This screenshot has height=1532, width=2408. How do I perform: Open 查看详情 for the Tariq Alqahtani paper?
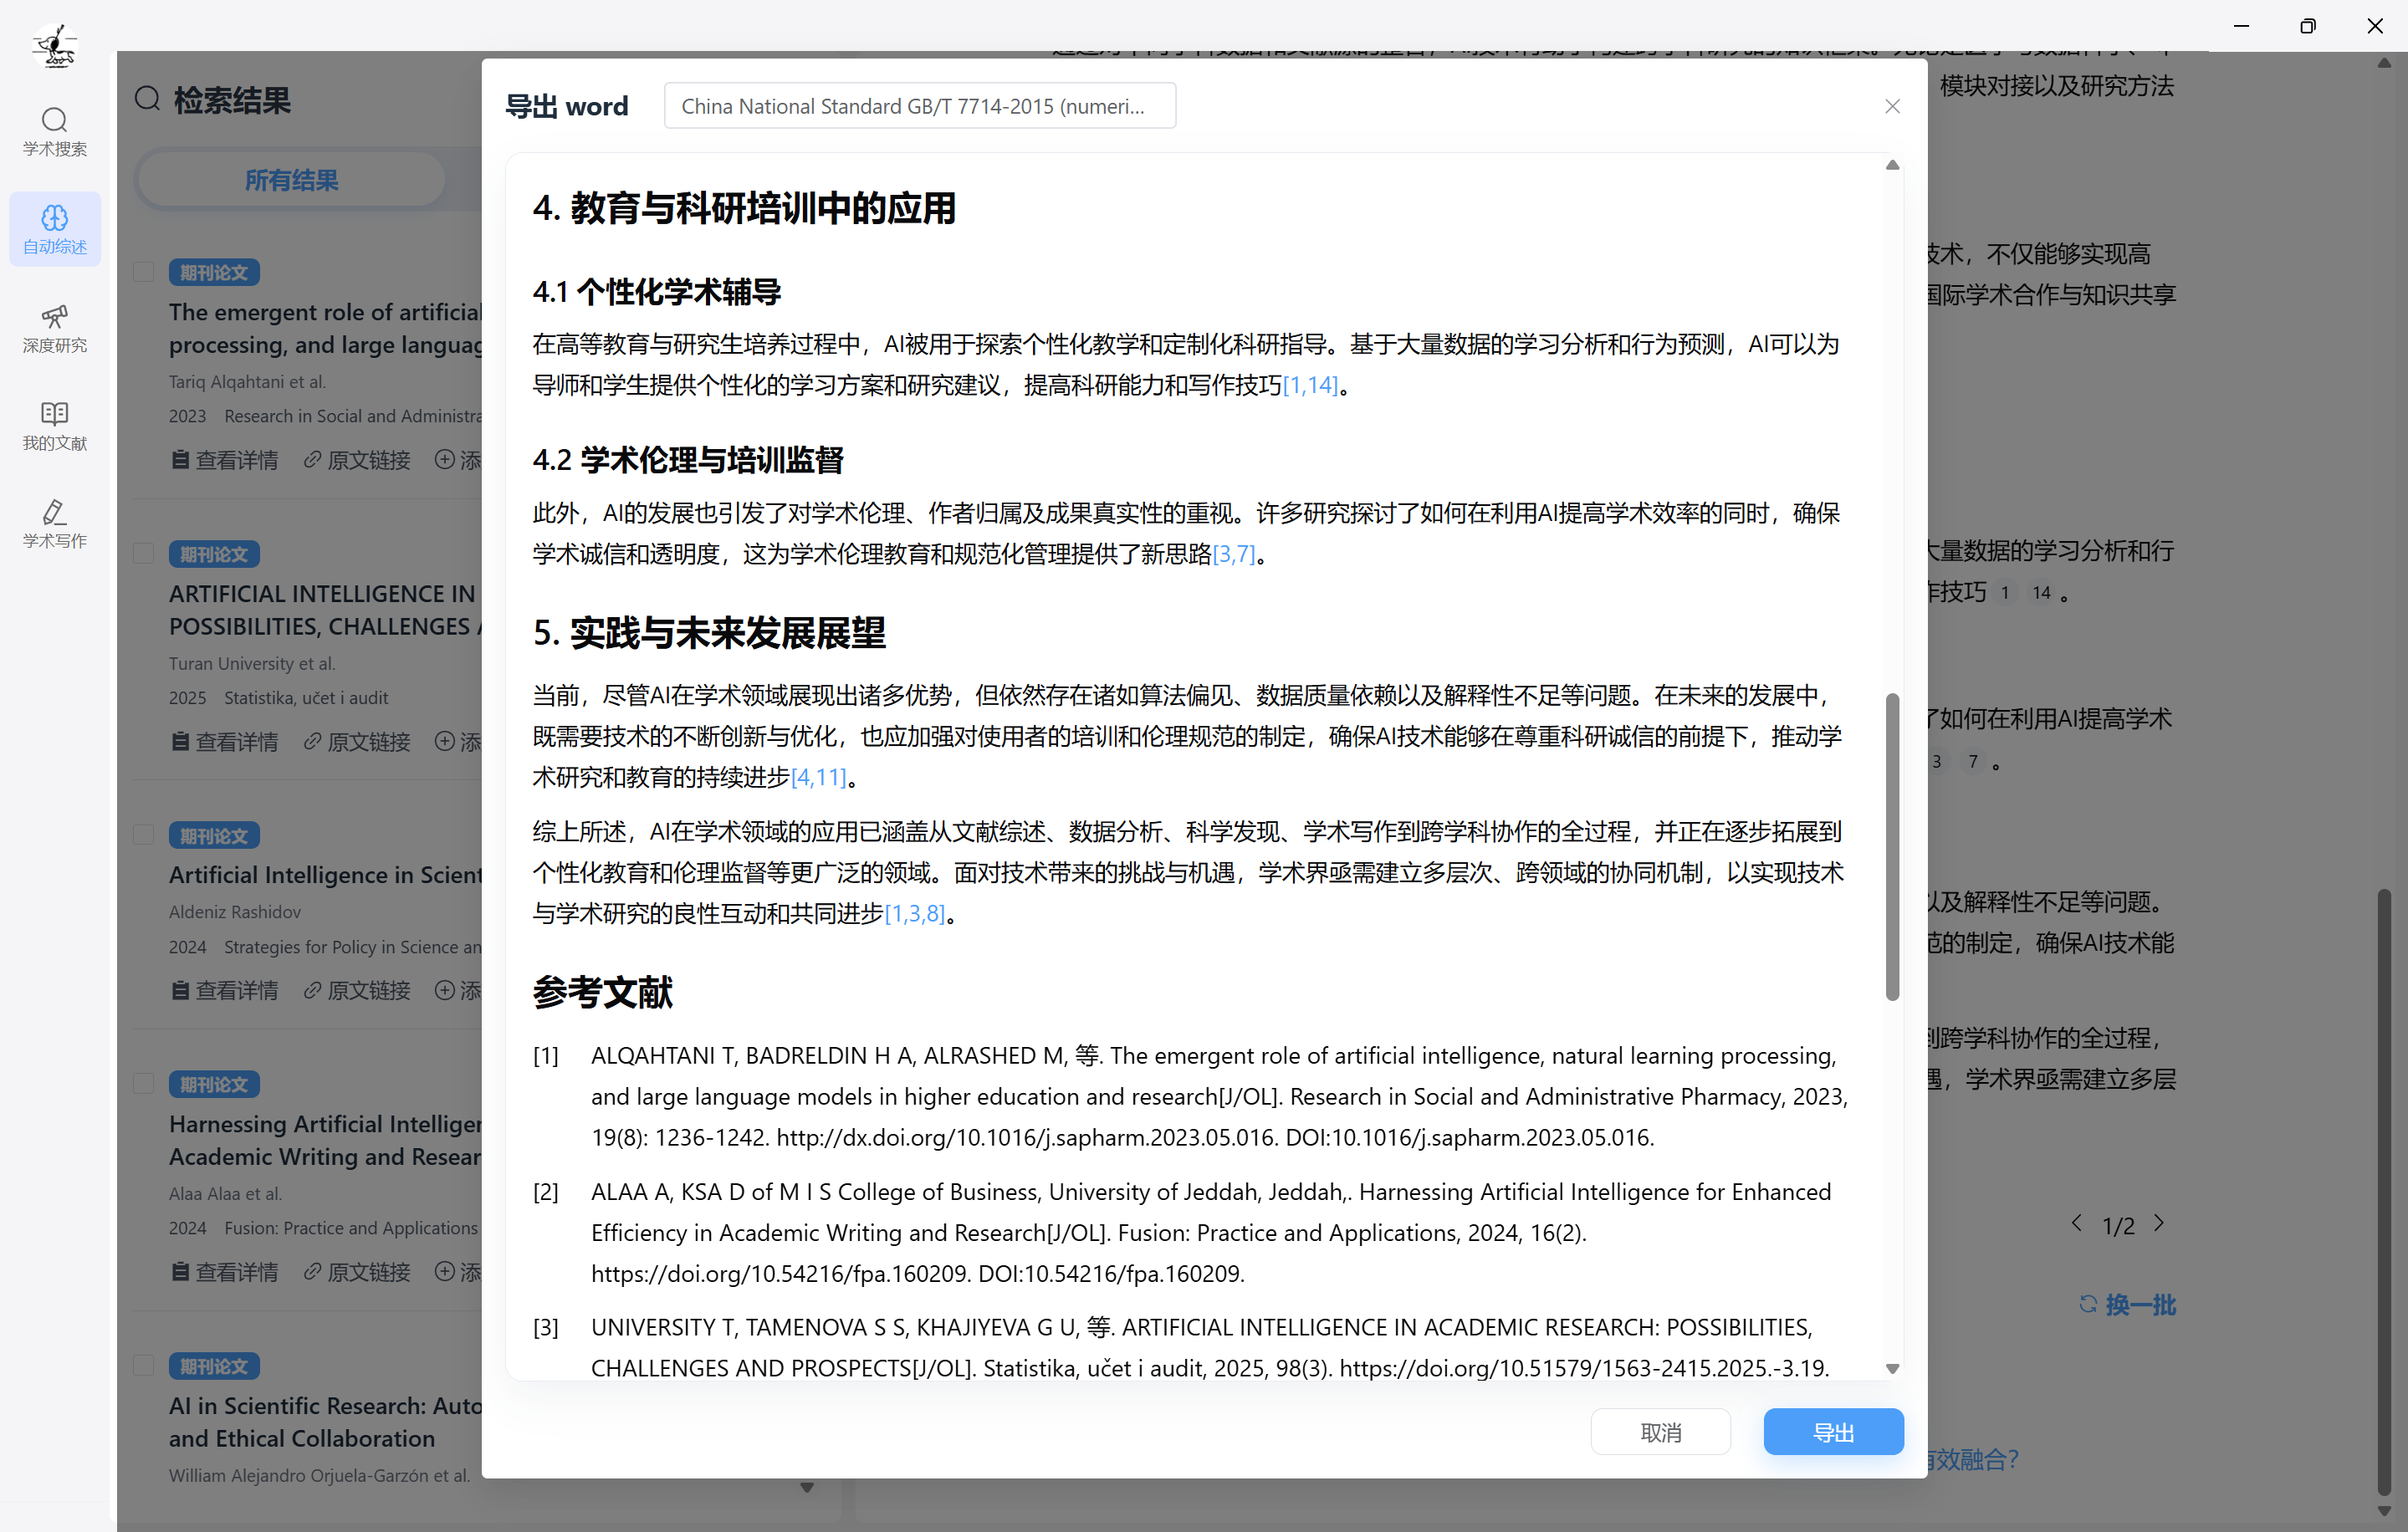click(224, 460)
